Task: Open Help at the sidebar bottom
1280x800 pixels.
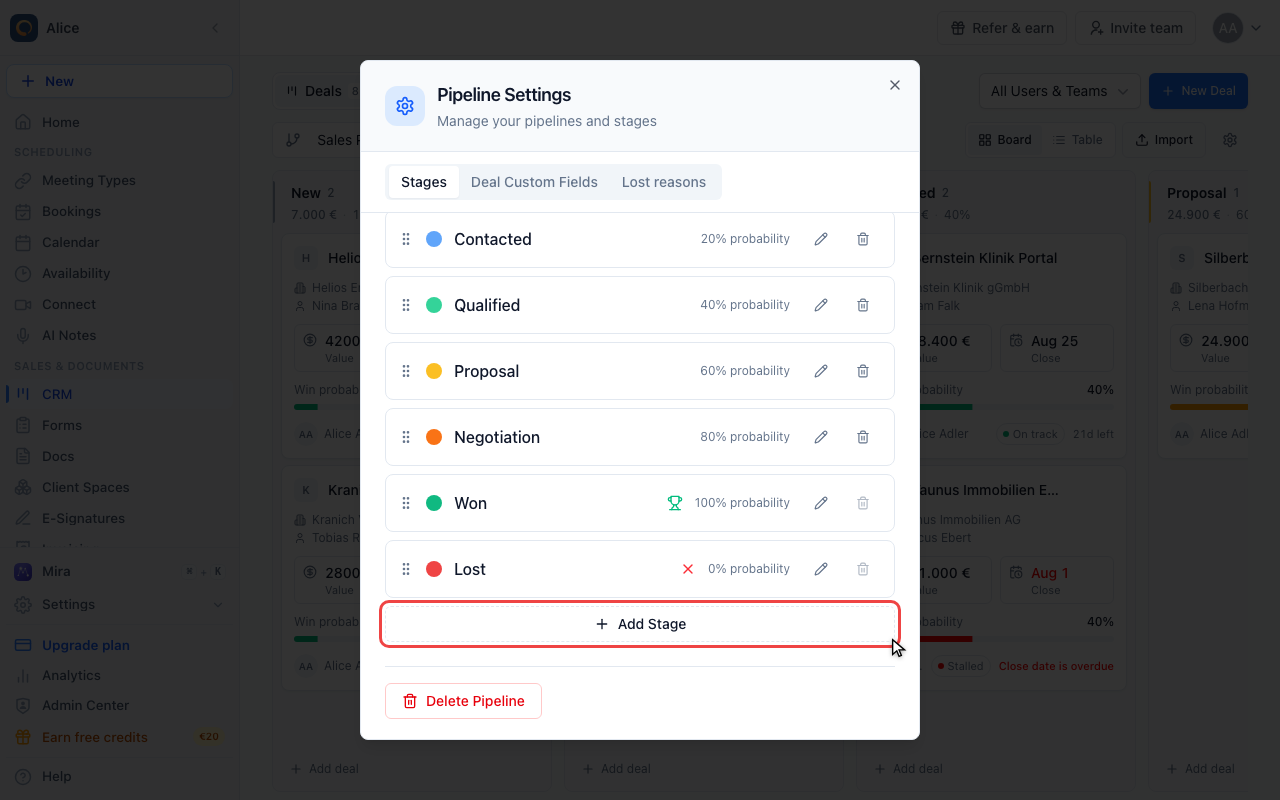Action: [120, 776]
